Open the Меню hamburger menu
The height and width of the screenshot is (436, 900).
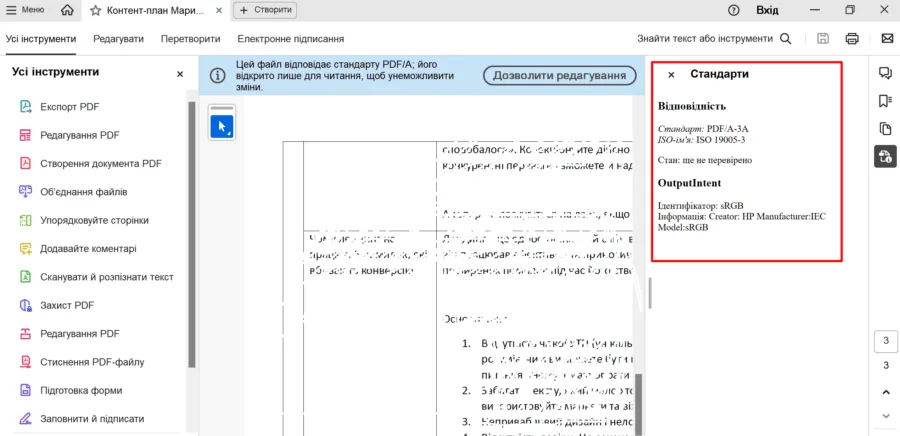click(25, 10)
